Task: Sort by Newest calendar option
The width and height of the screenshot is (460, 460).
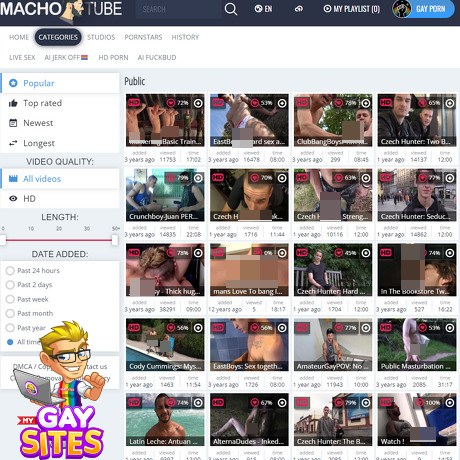Action: click(x=60, y=123)
